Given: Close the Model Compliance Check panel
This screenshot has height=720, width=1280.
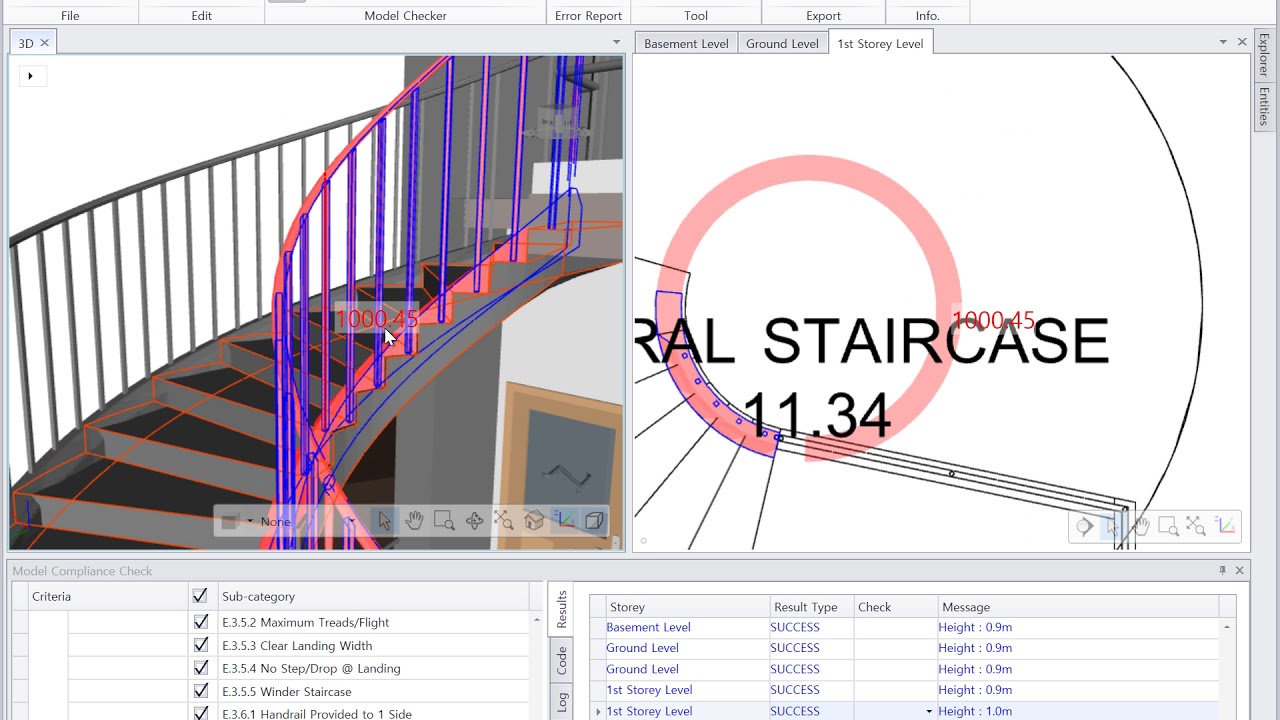Looking at the screenshot, I should coord(1240,570).
